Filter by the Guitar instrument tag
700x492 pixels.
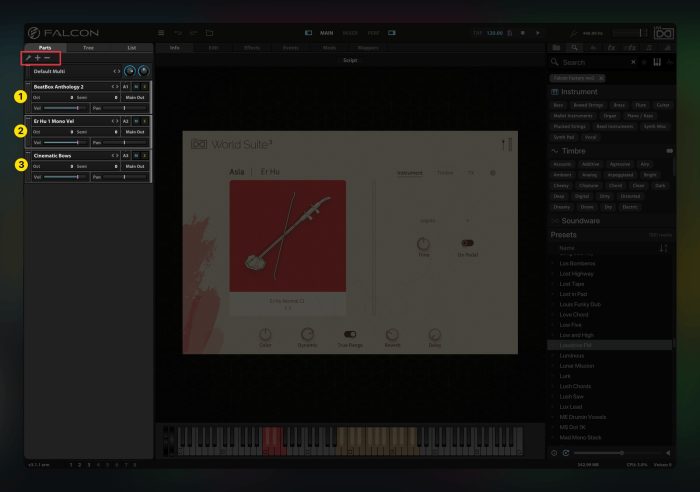pyautogui.click(x=662, y=105)
